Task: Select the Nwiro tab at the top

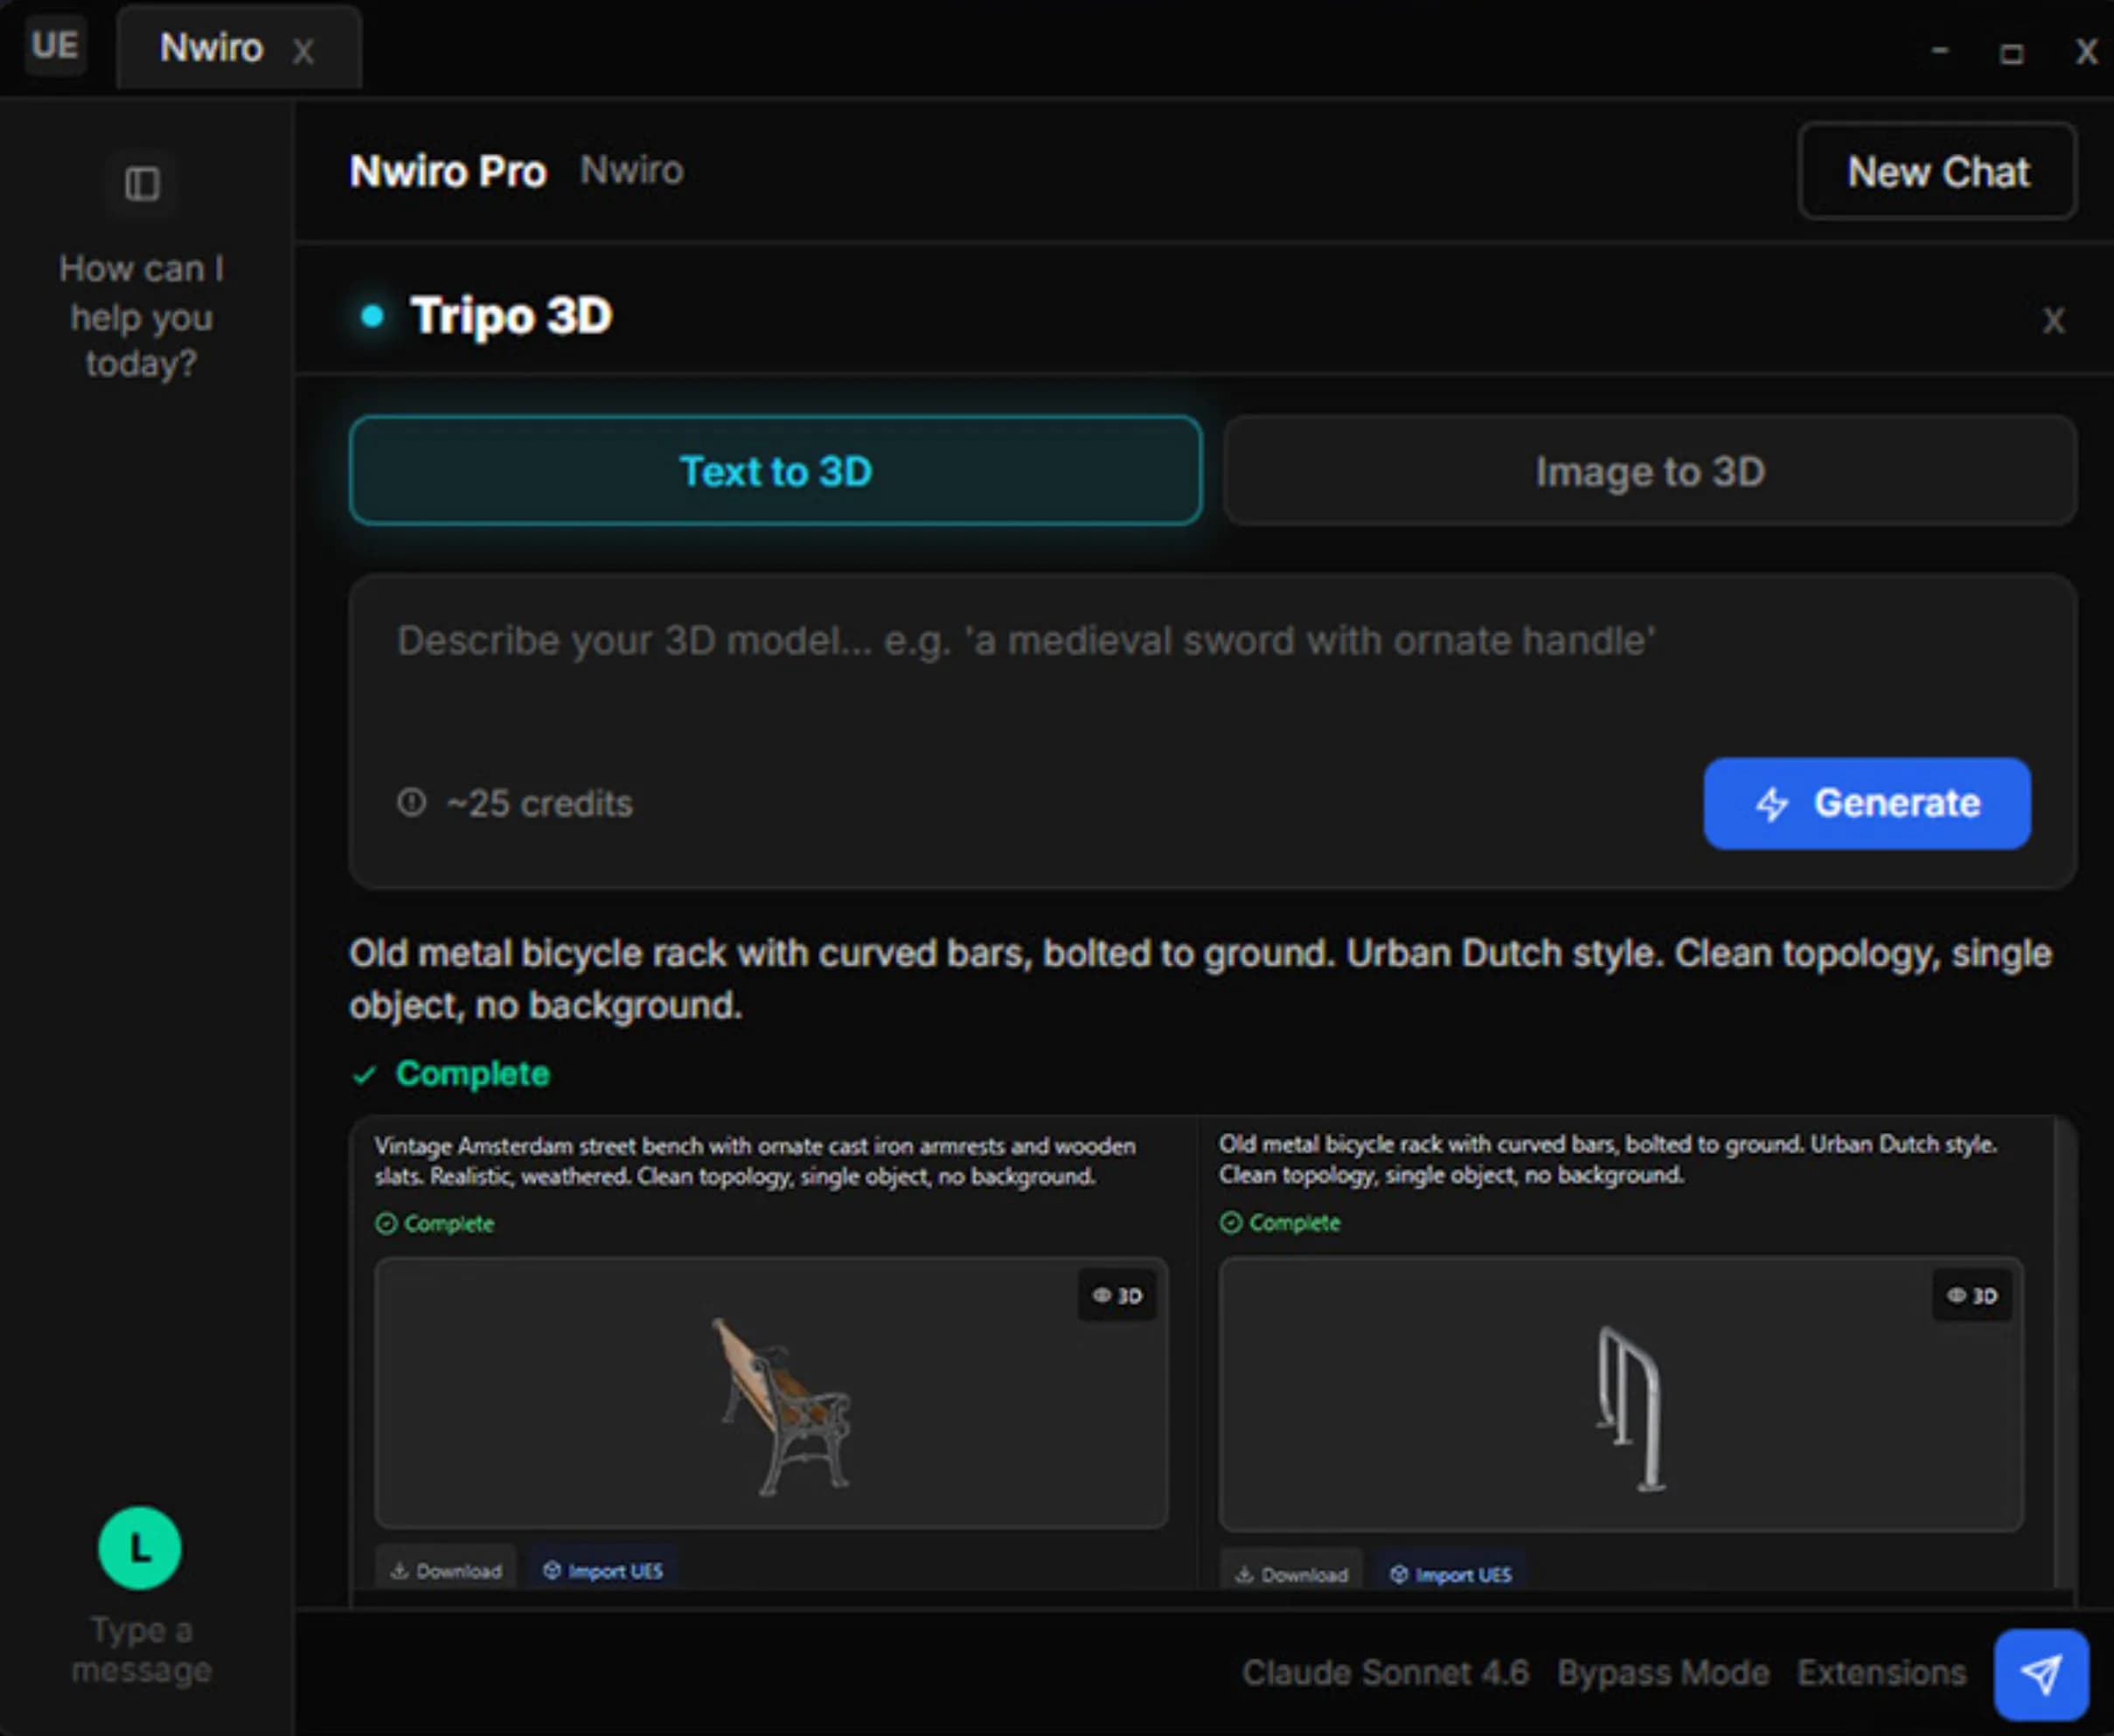Action: tap(211, 46)
